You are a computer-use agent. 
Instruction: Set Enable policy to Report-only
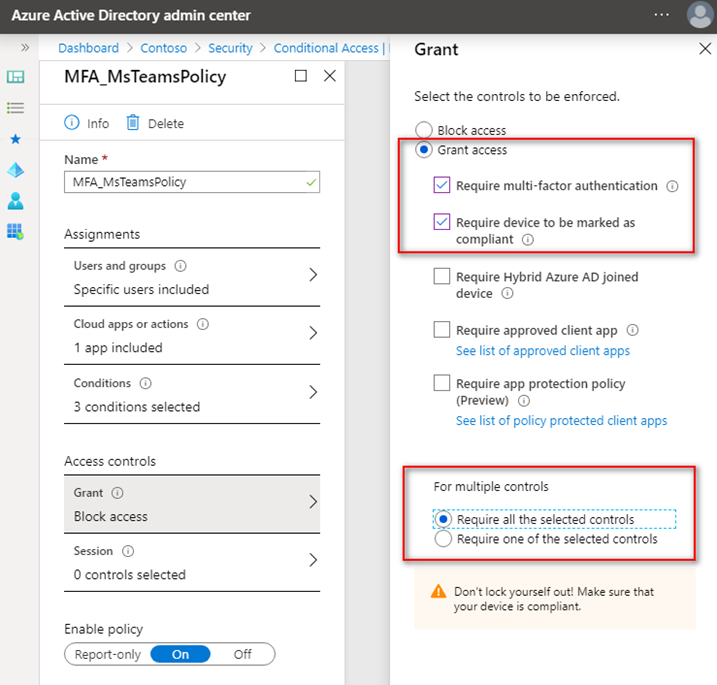(107, 654)
